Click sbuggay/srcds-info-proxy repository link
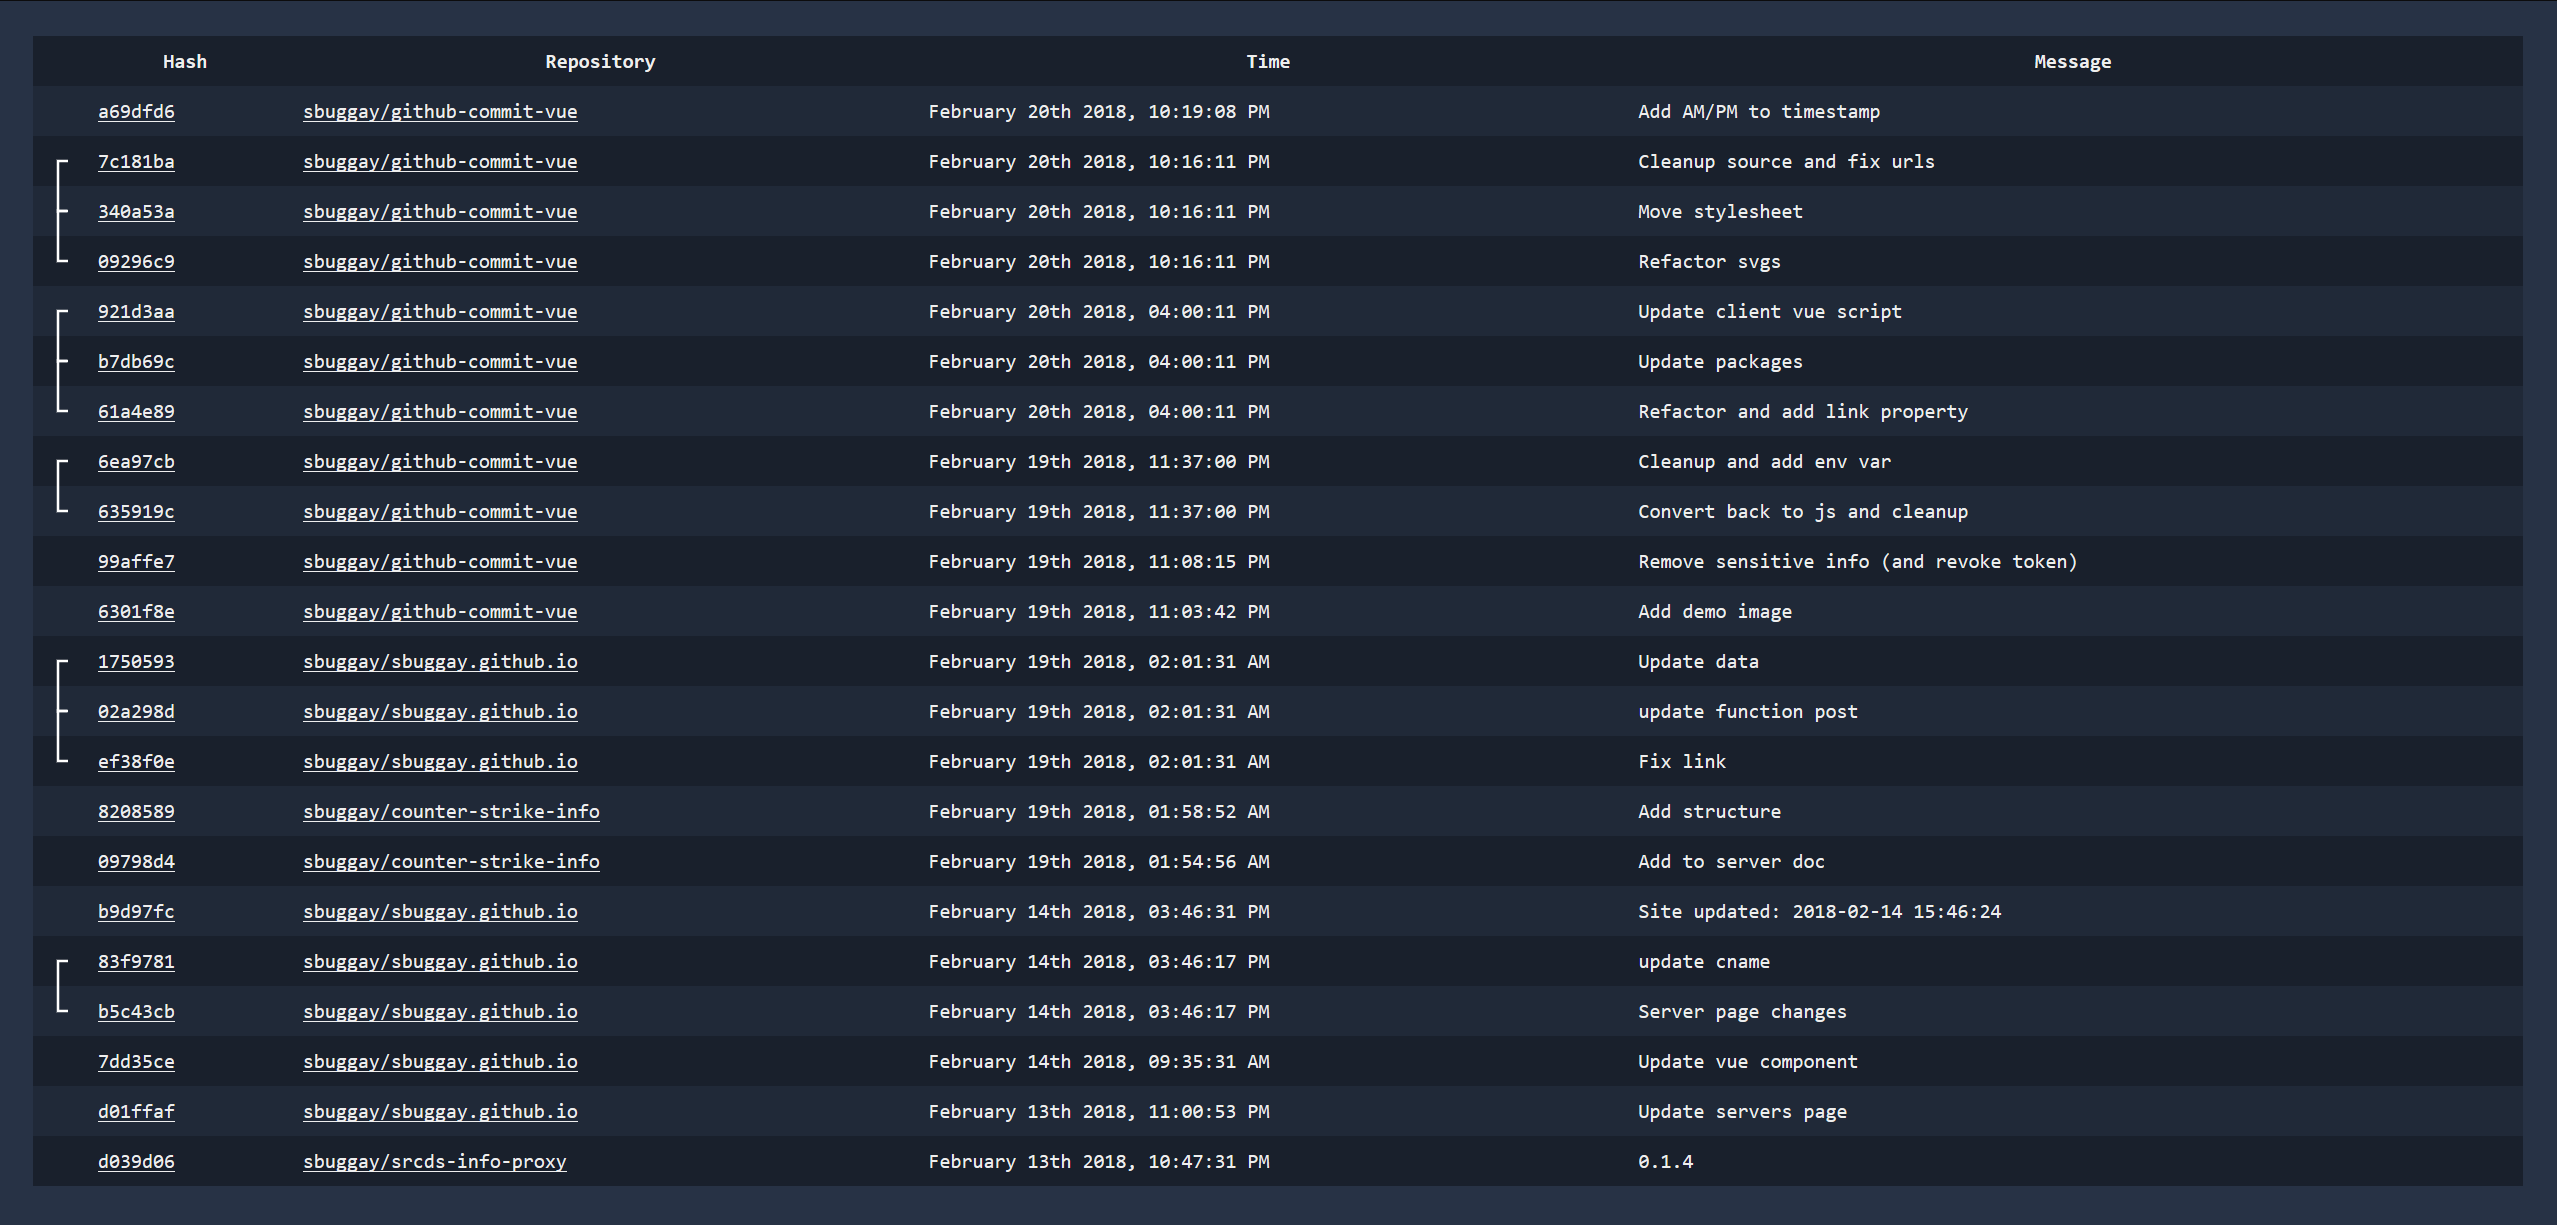The height and width of the screenshot is (1225, 2557). point(434,1162)
